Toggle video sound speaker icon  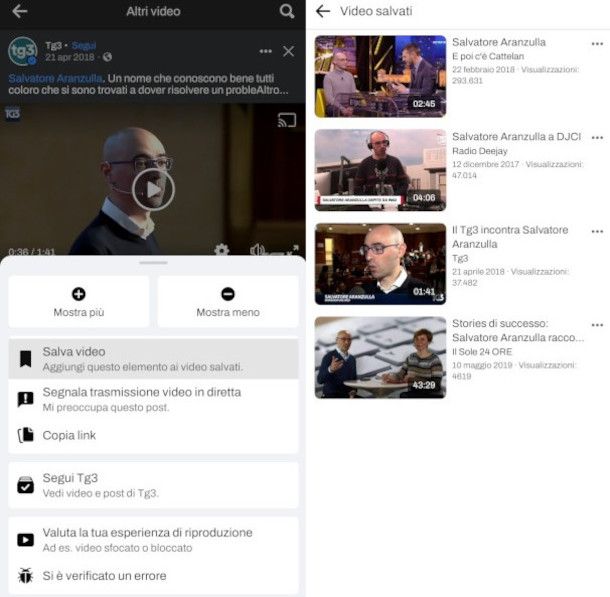pyautogui.click(x=257, y=250)
